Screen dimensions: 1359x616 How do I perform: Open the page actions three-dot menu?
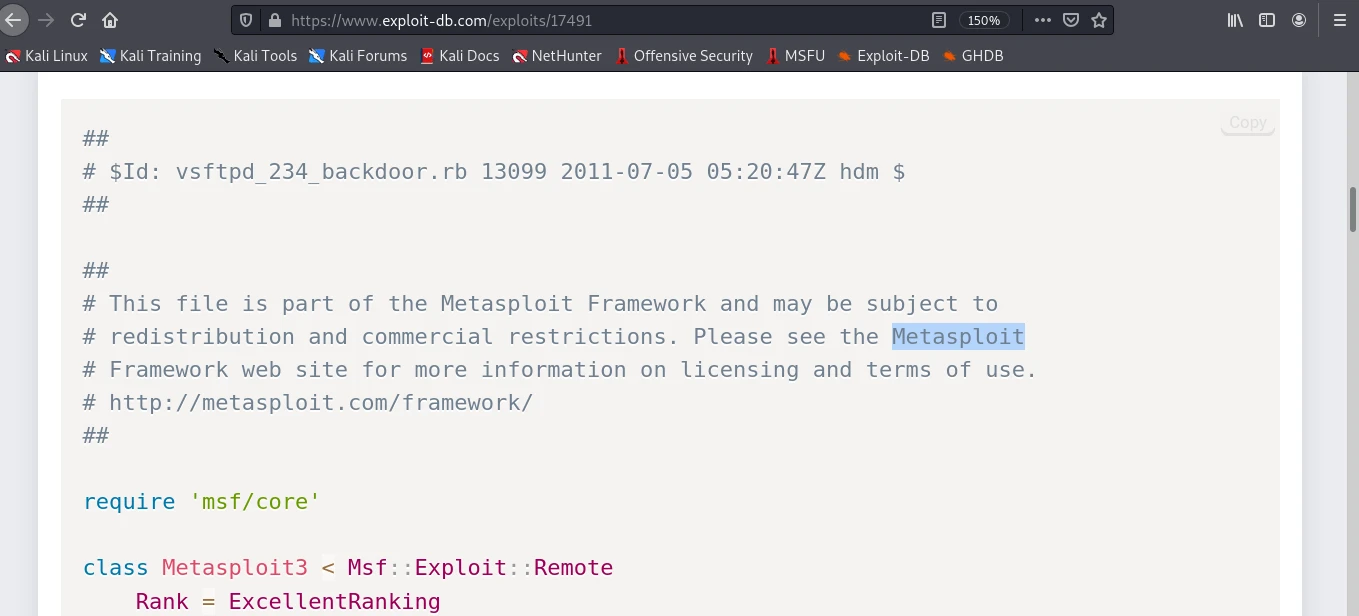click(x=1043, y=20)
